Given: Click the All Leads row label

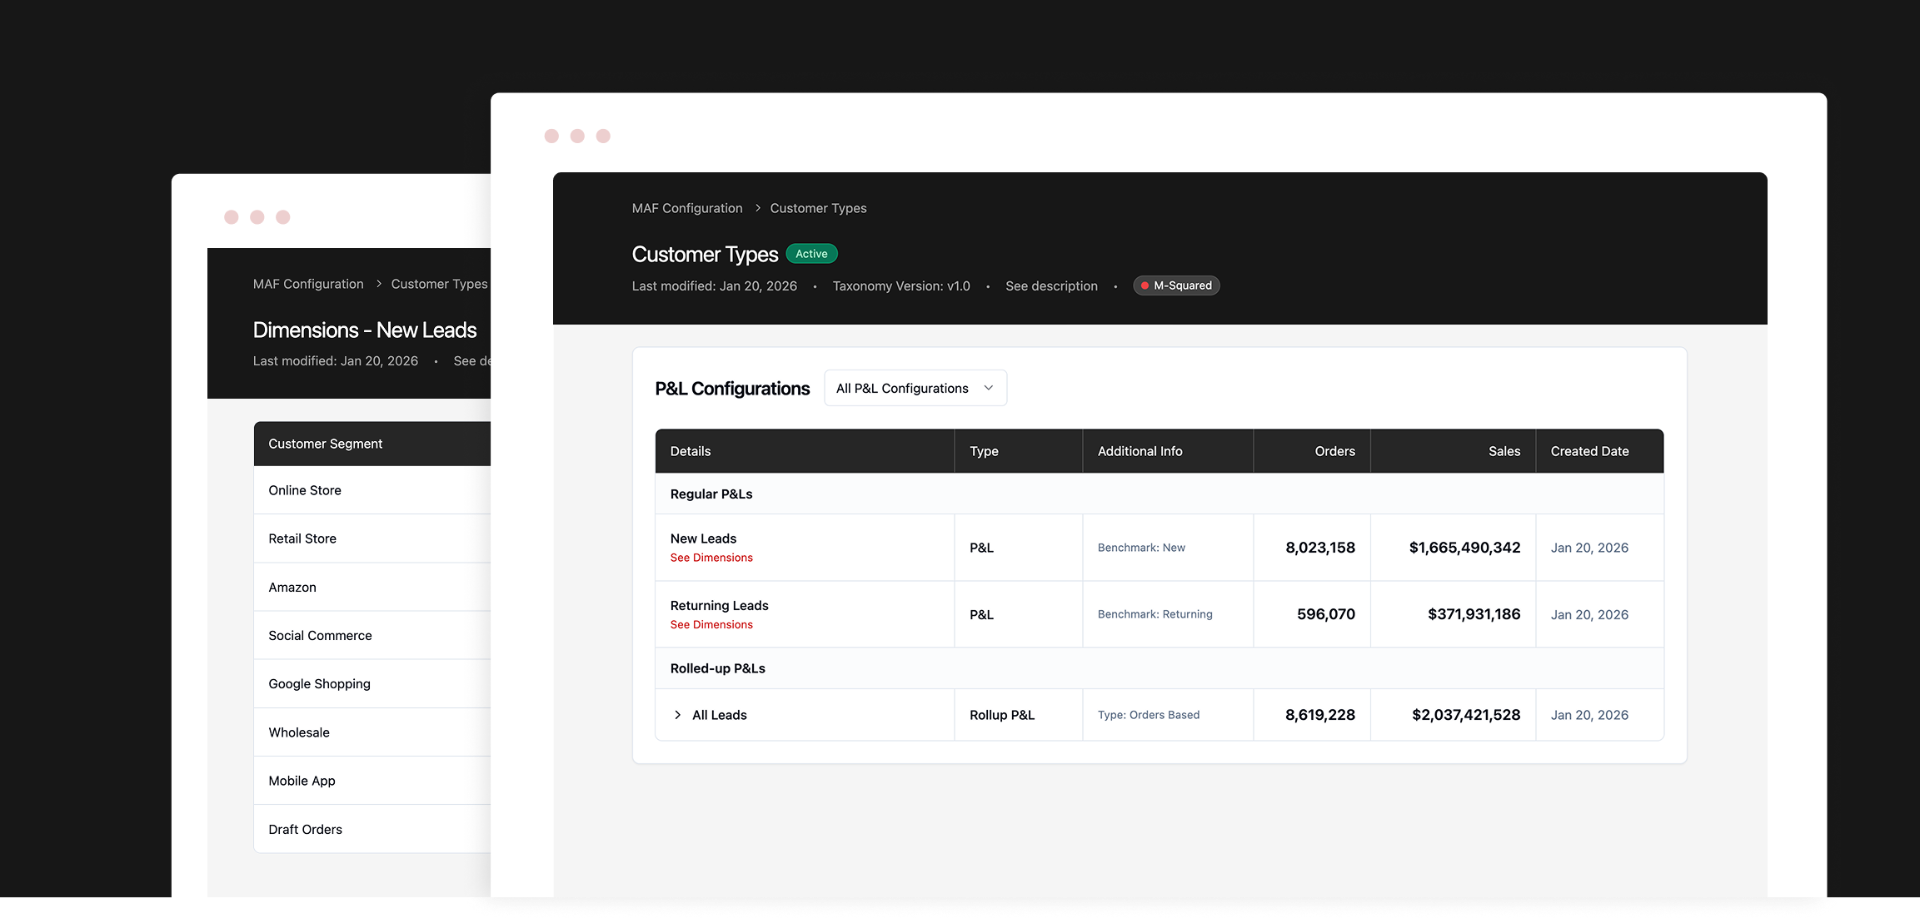Looking at the screenshot, I should [x=719, y=715].
